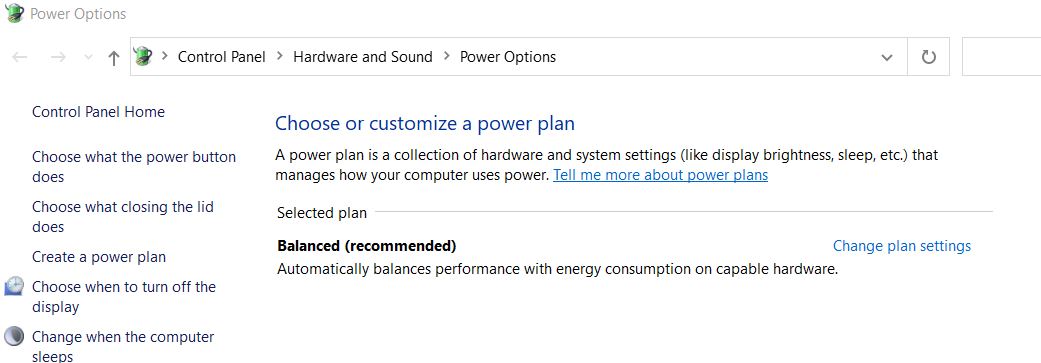This screenshot has height=363, width=1041.
Task: Expand the chevron after Control Panel breadcrumb
Action: click(280, 57)
